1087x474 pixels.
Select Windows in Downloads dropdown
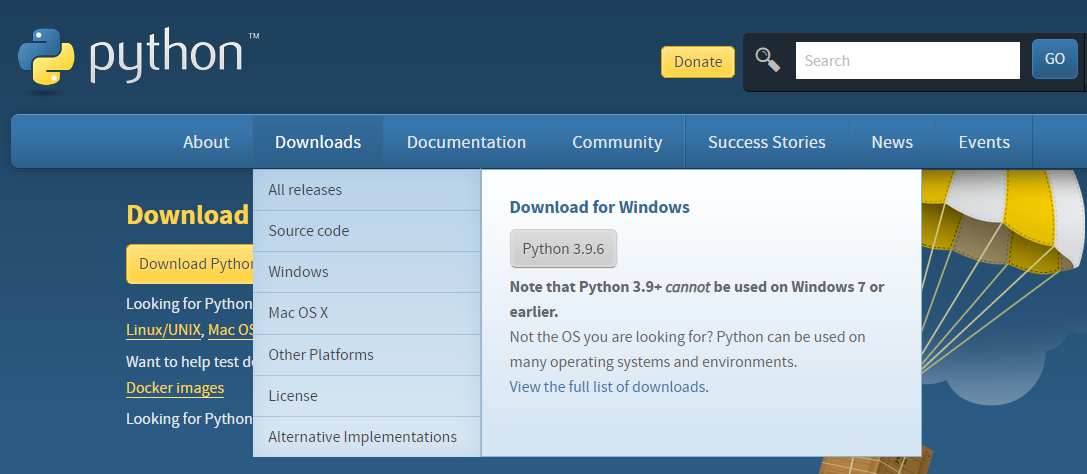(x=367, y=272)
